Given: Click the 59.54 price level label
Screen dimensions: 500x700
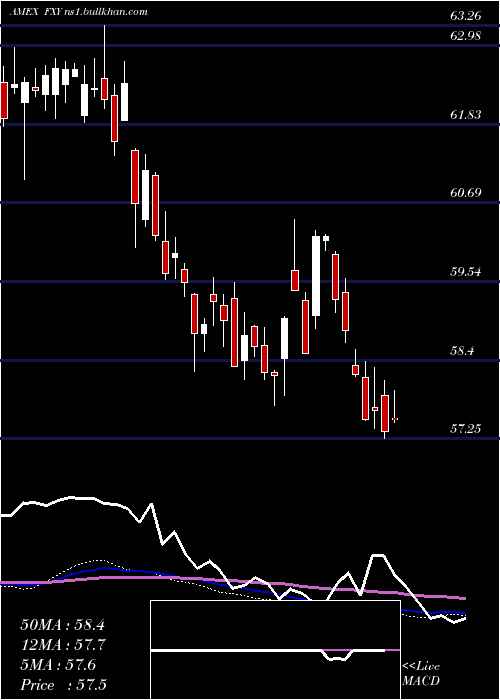Looking at the screenshot, I should (x=466, y=271).
